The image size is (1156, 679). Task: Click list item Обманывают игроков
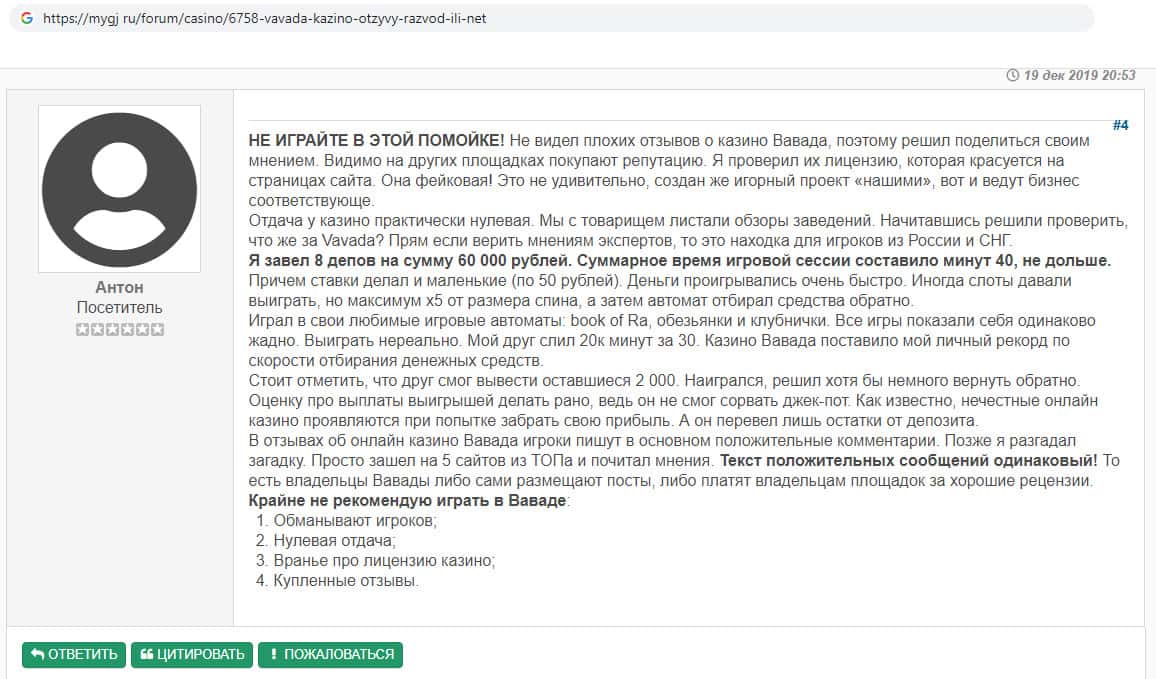[355, 520]
